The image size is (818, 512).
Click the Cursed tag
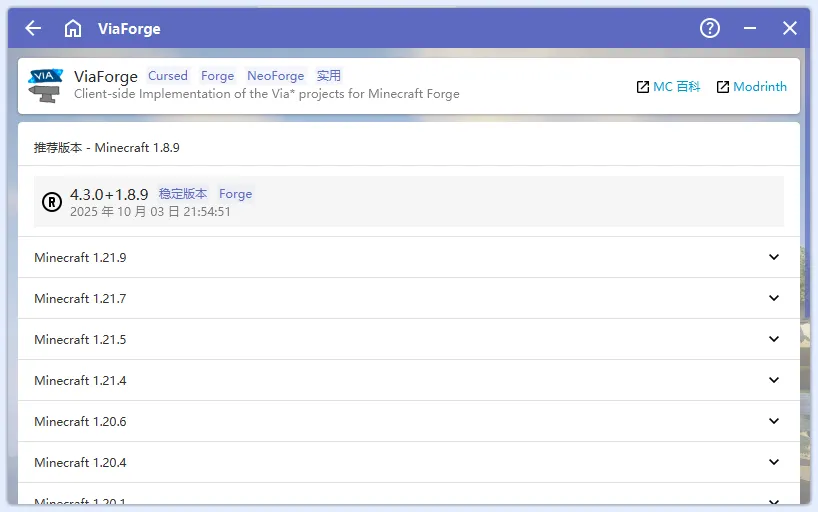click(168, 76)
